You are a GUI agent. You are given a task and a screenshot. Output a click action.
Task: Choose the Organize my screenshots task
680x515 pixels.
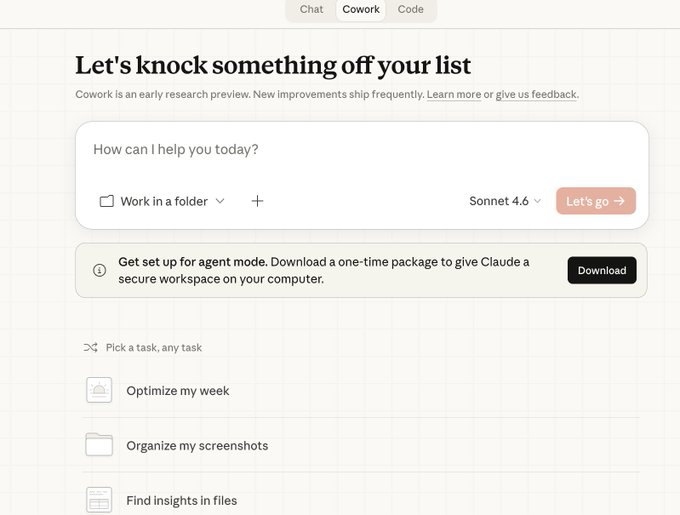pos(361,445)
